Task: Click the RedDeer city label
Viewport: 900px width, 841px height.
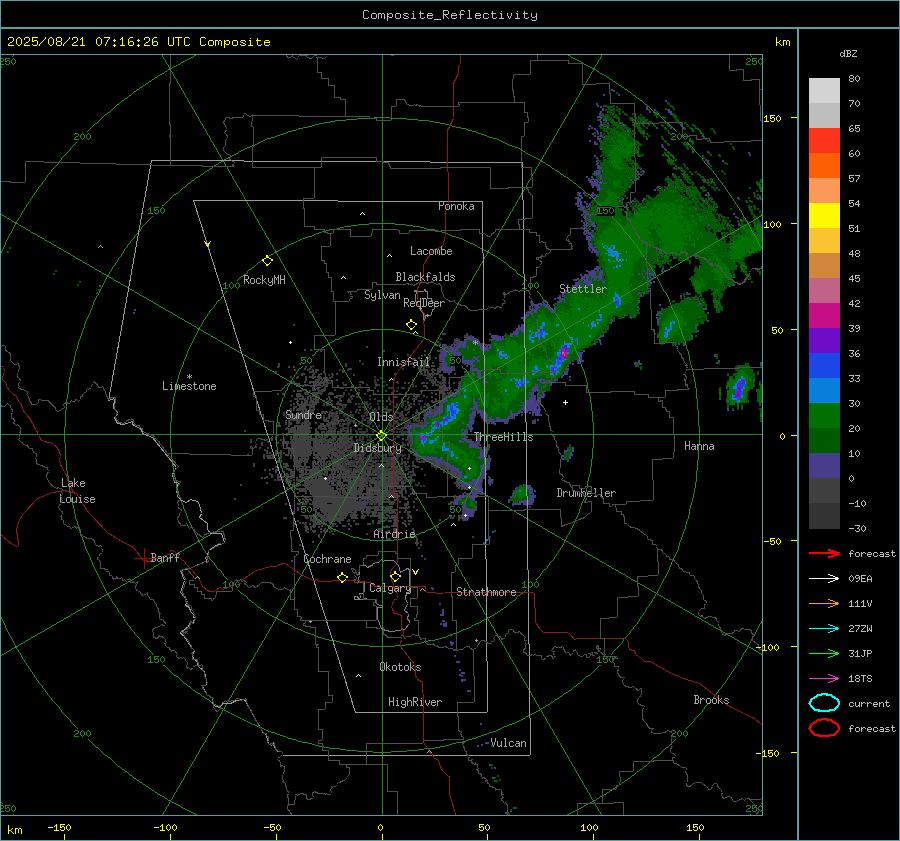Action: (424, 303)
